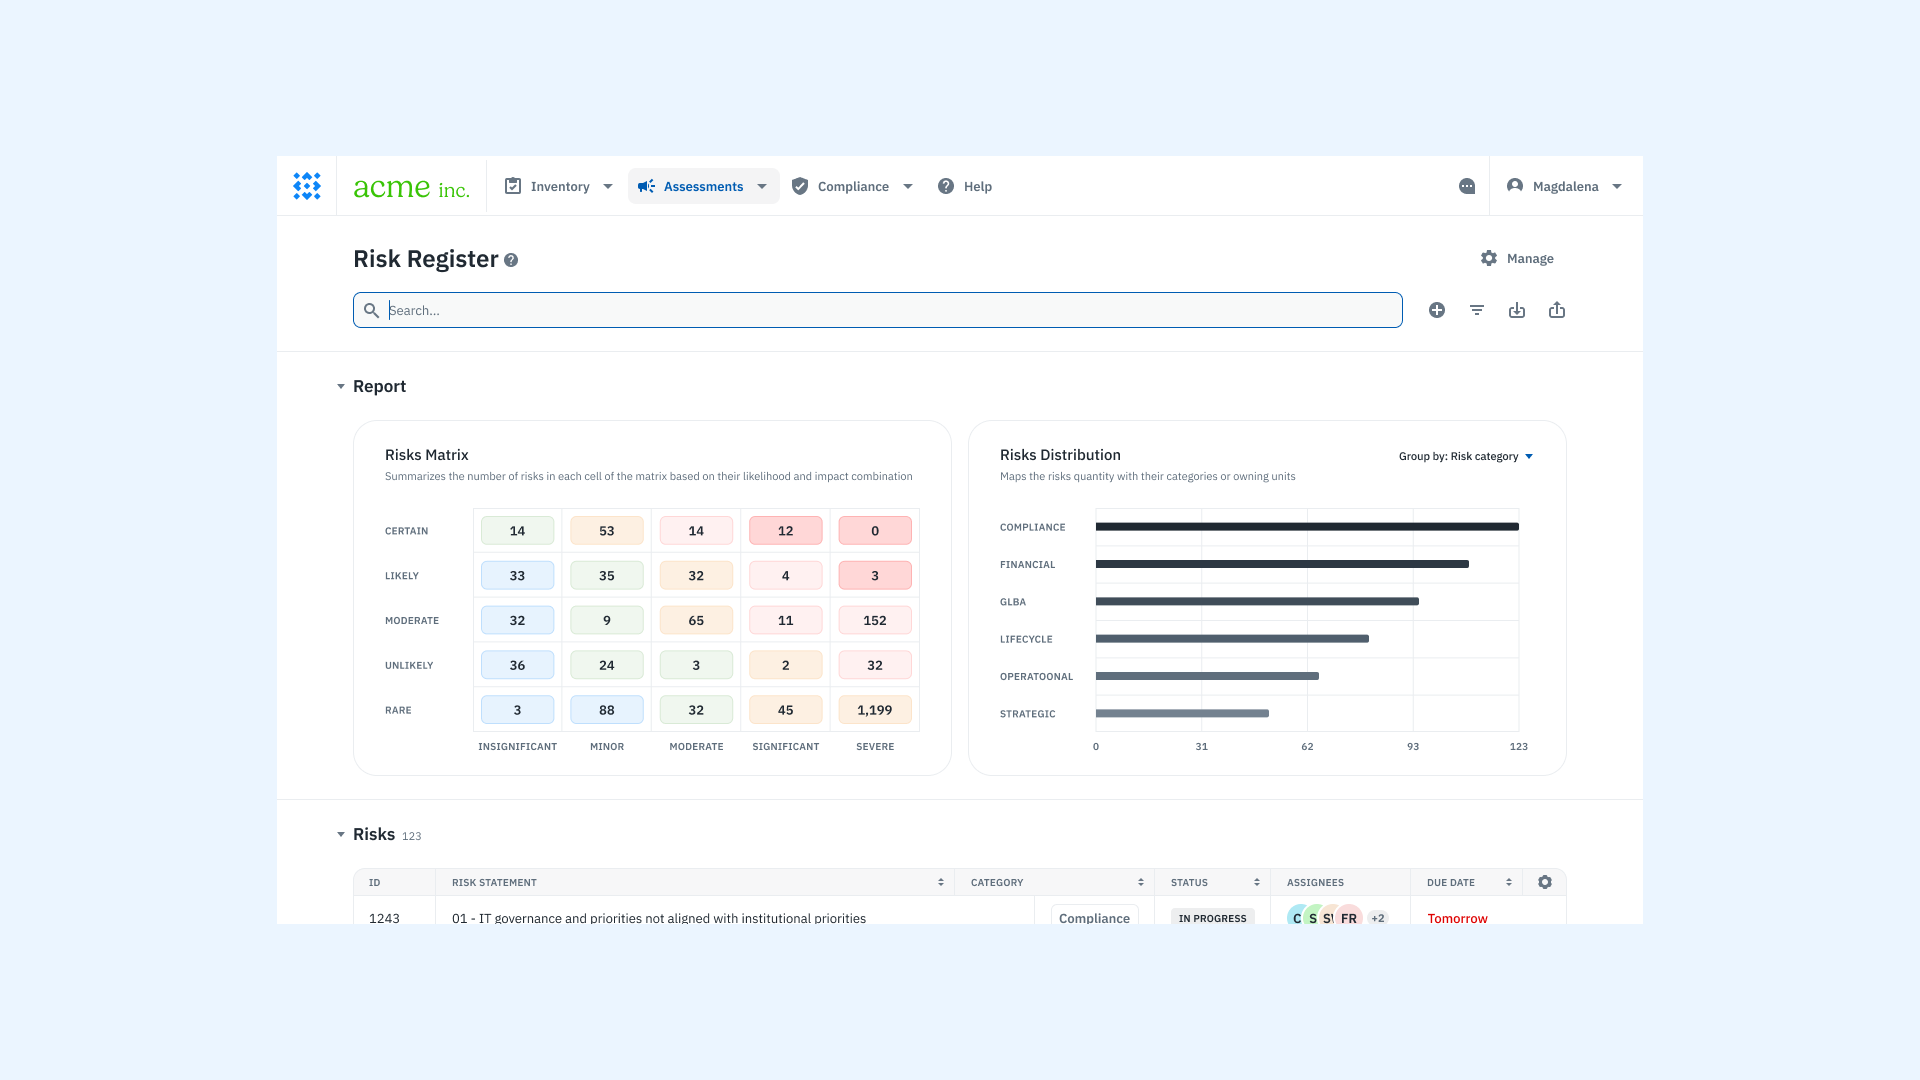Toggle sorting on Category column
1920x1080 pixels.
(x=1140, y=882)
